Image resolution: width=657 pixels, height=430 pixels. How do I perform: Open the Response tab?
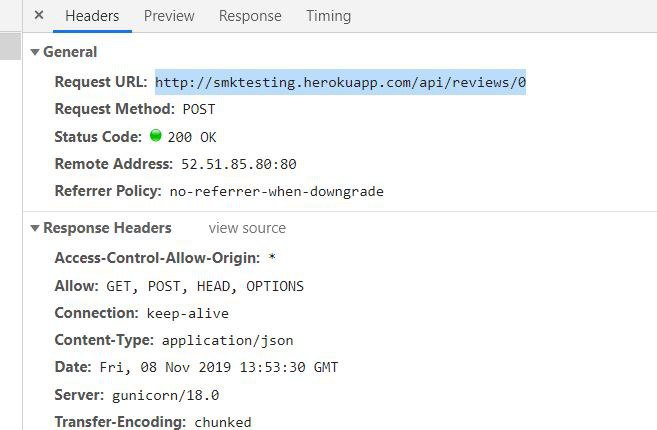[x=250, y=16]
